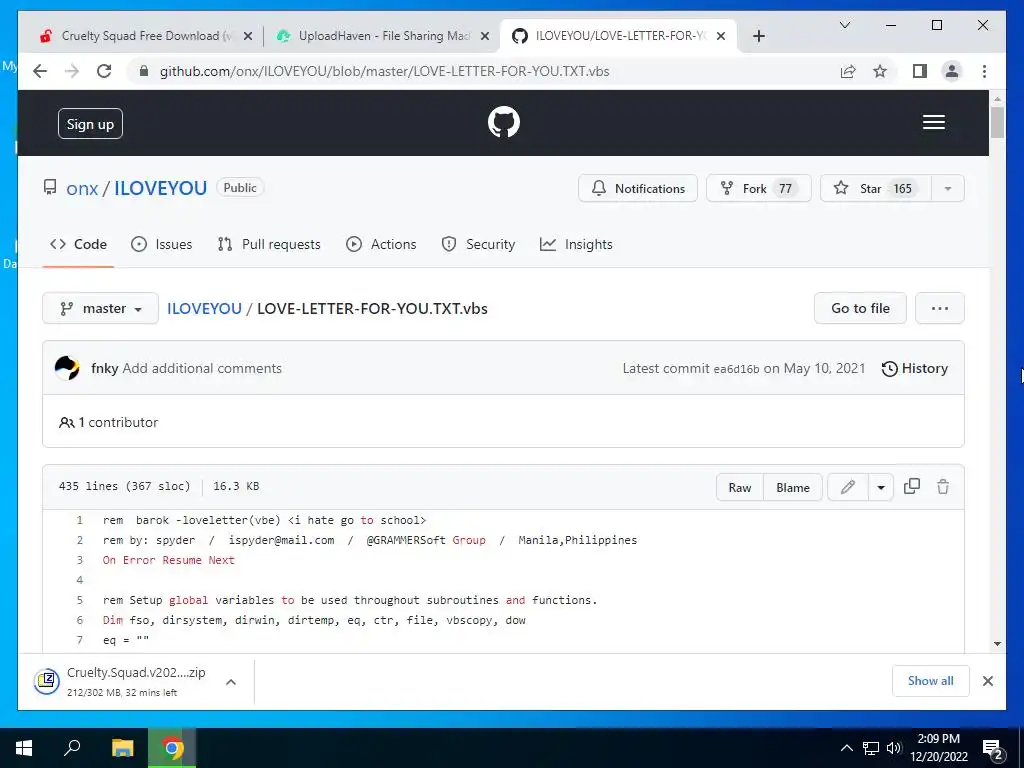Share this page icon

point(848,71)
